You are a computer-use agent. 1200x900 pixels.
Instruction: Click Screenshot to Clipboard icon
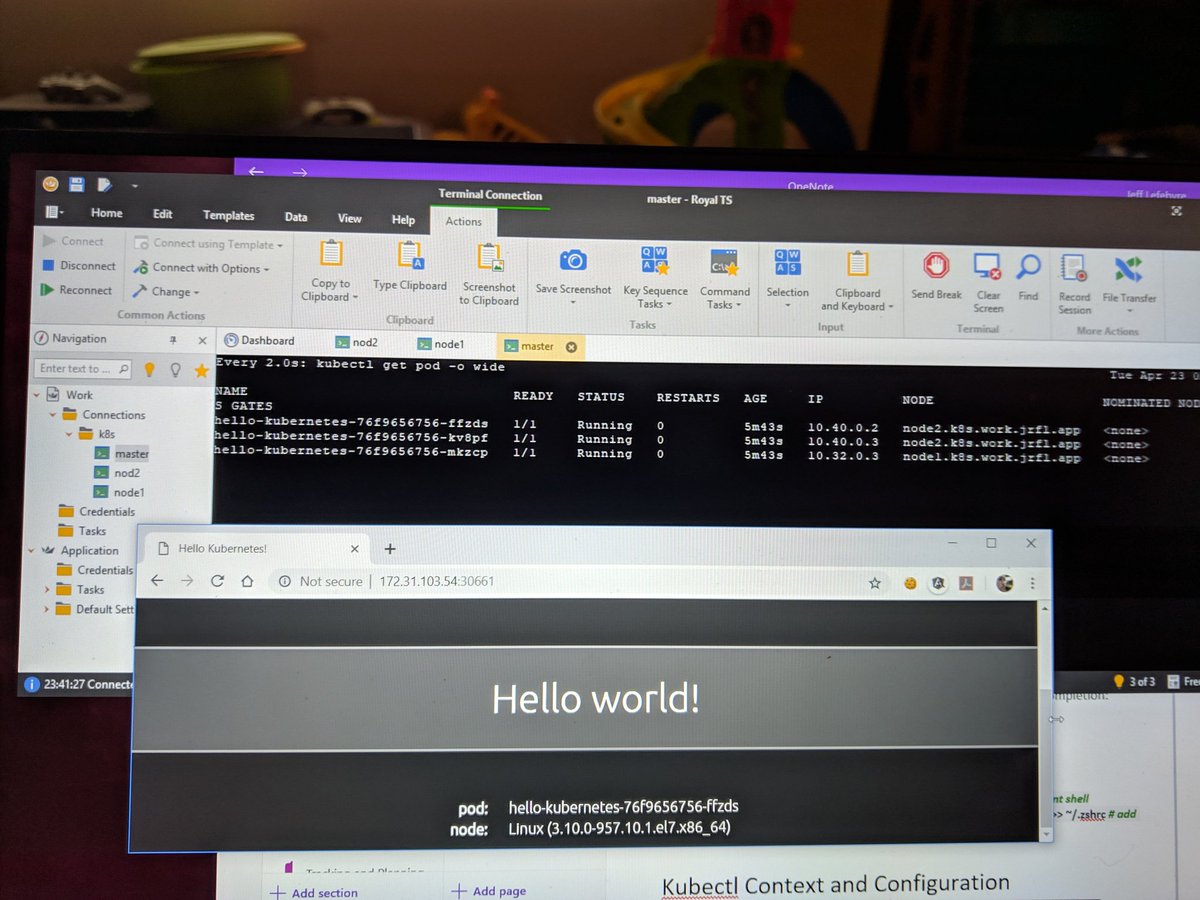coord(490,258)
